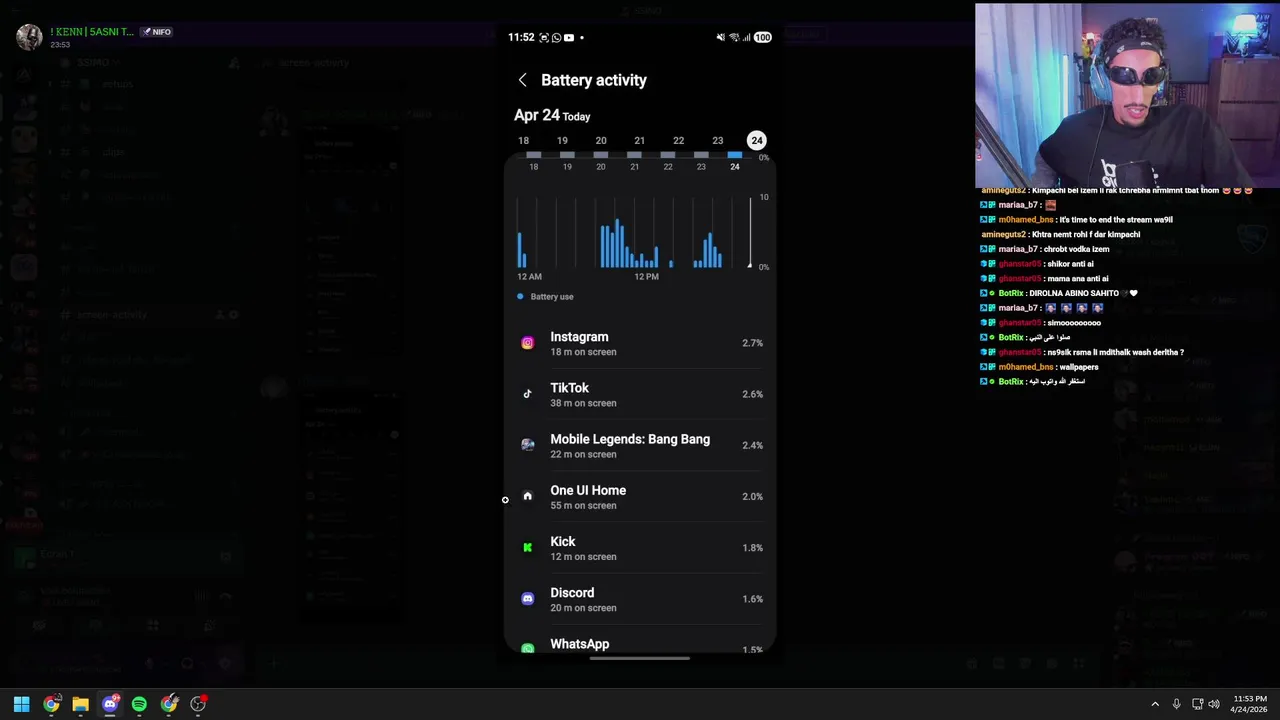Click the '12 PM' chart axis label
Image resolution: width=1280 pixels, height=720 pixels.
coord(646,277)
